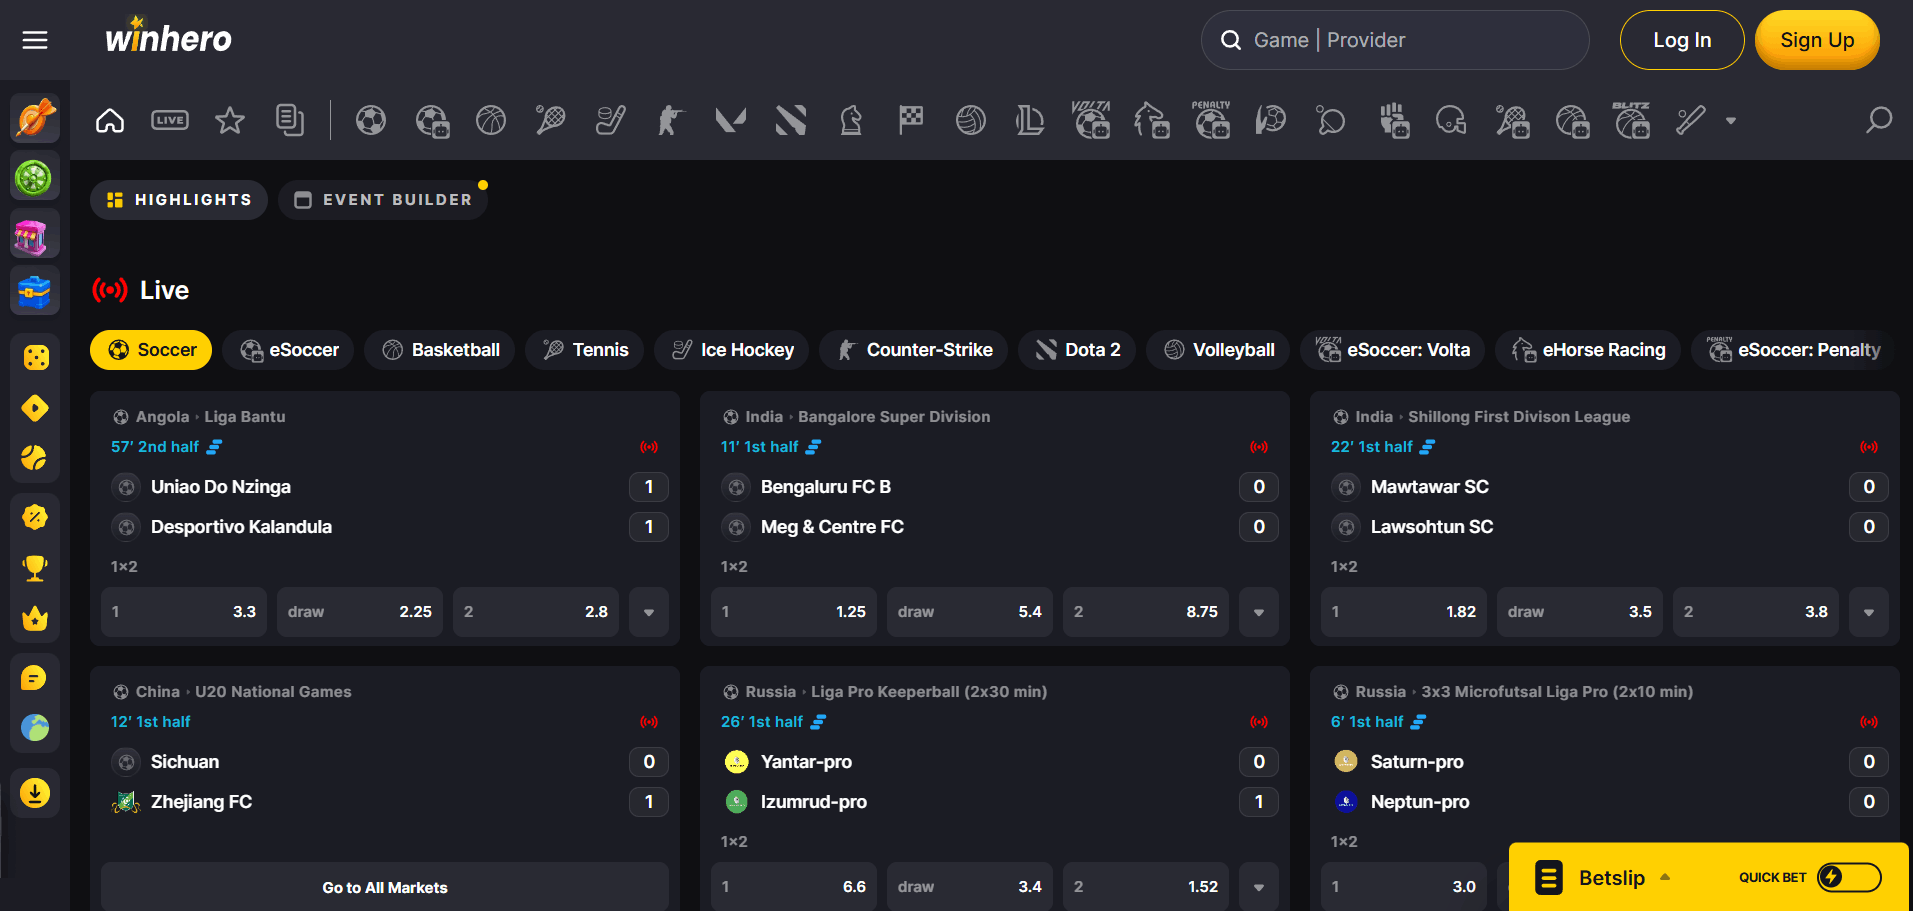This screenshot has height=911, width=1913.
Task: Select the tennis racket icon in sports bar
Action: point(551,121)
